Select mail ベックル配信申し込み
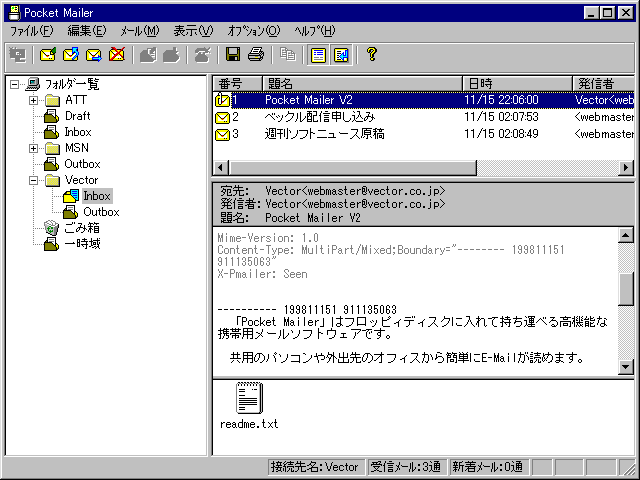The width and height of the screenshot is (640, 480). coord(424,117)
